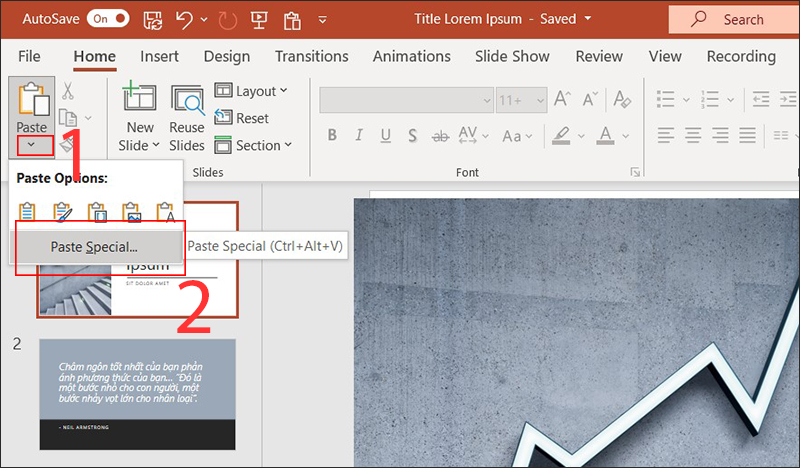This screenshot has height=468, width=800.
Task: Toggle Bold formatting
Action: point(331,135)
